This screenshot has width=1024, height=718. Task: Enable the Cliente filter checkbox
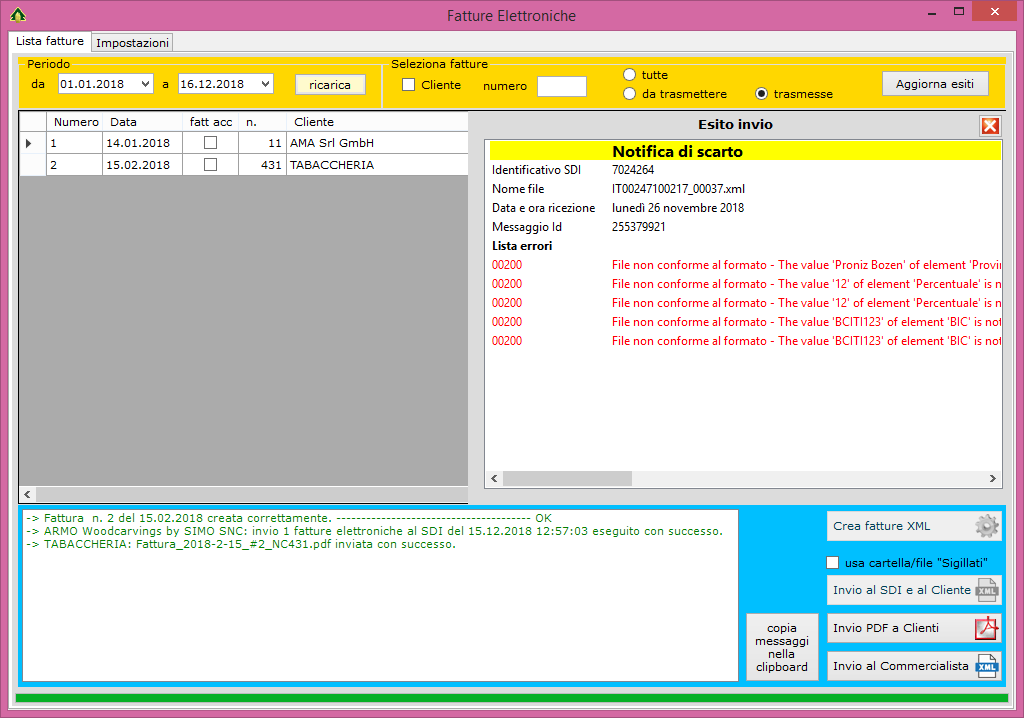pyautogui.click(x=409, y=85)
